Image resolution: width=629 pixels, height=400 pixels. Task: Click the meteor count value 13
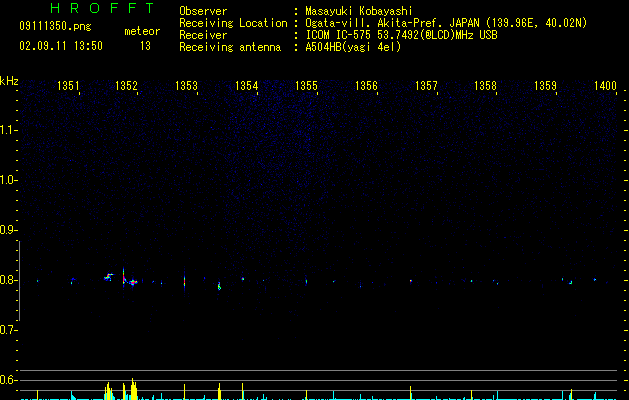(x=145, y=46)
